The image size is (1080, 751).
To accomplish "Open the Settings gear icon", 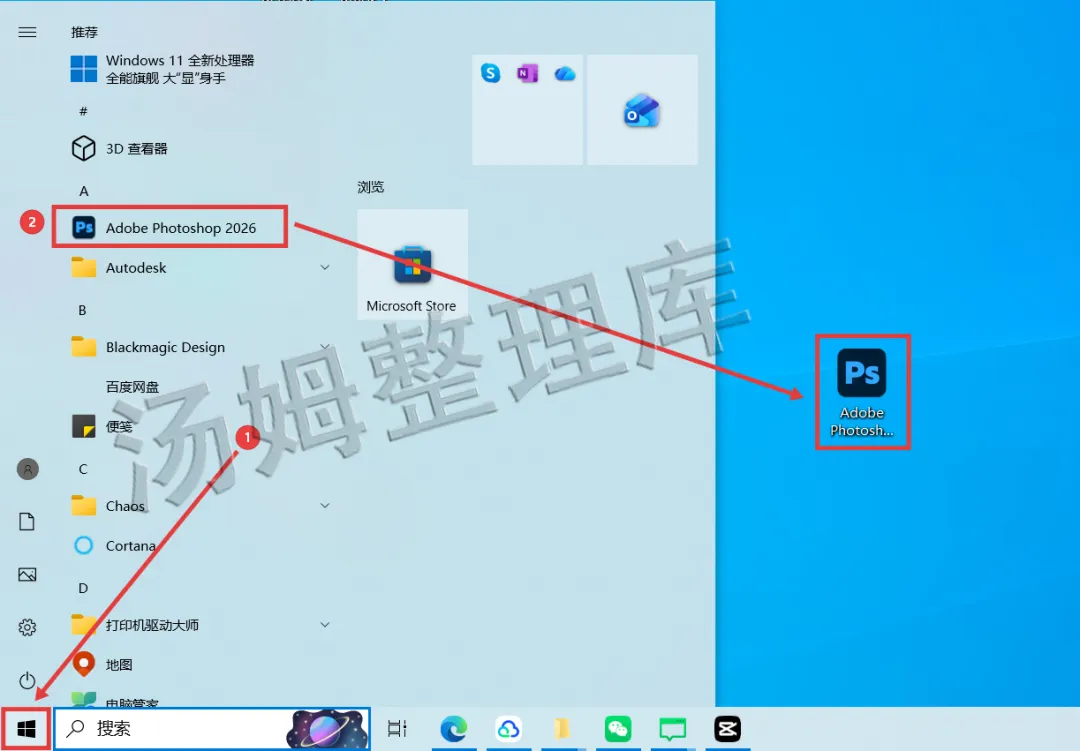I will [28, 627].
